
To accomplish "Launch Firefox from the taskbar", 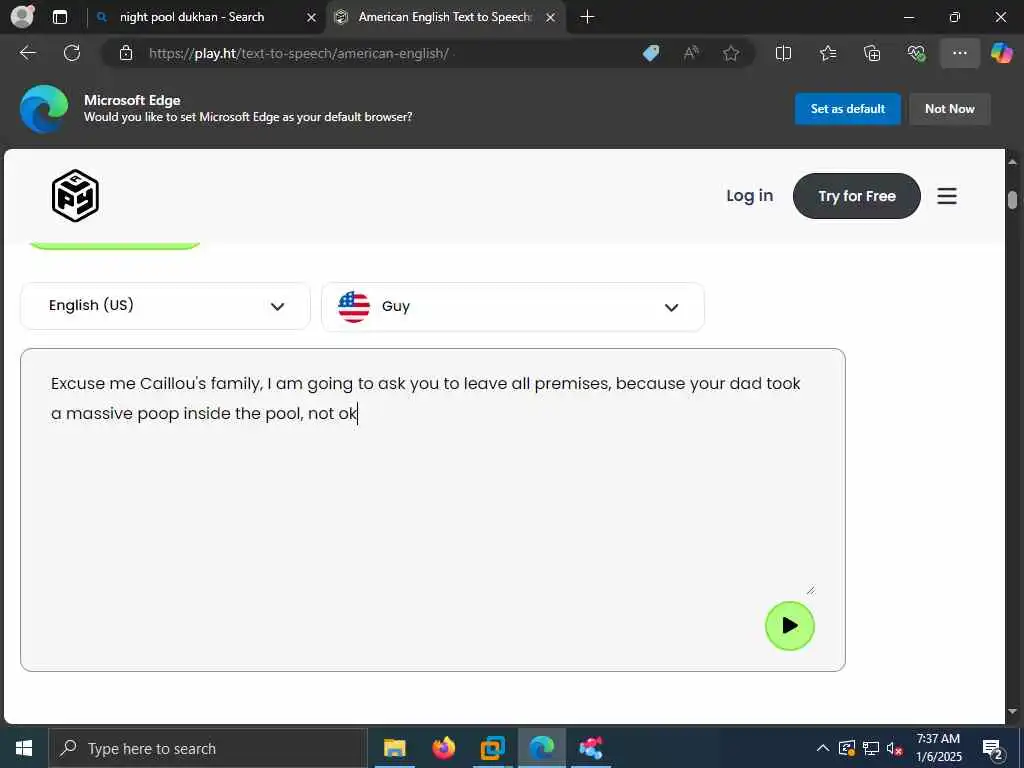I will (x=443, y=748).
